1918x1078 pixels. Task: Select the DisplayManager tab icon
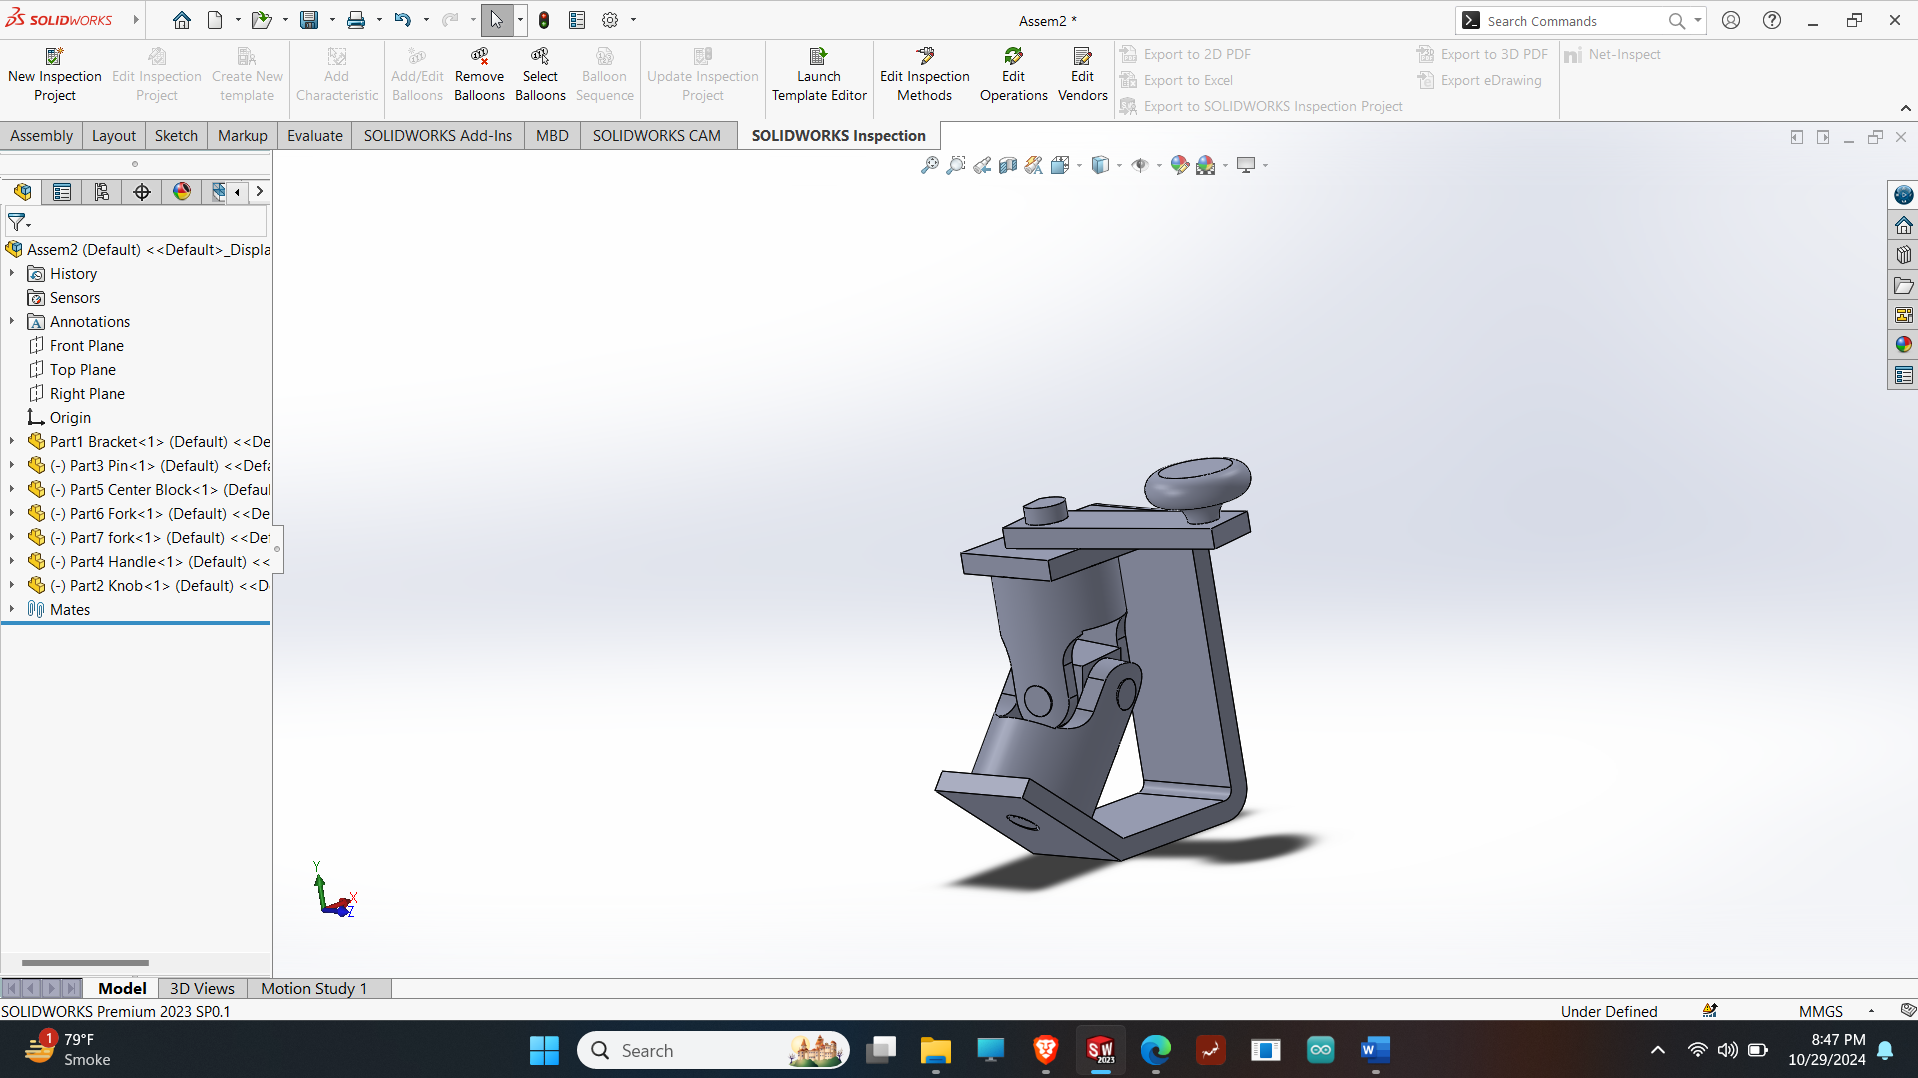click(182, 192)
